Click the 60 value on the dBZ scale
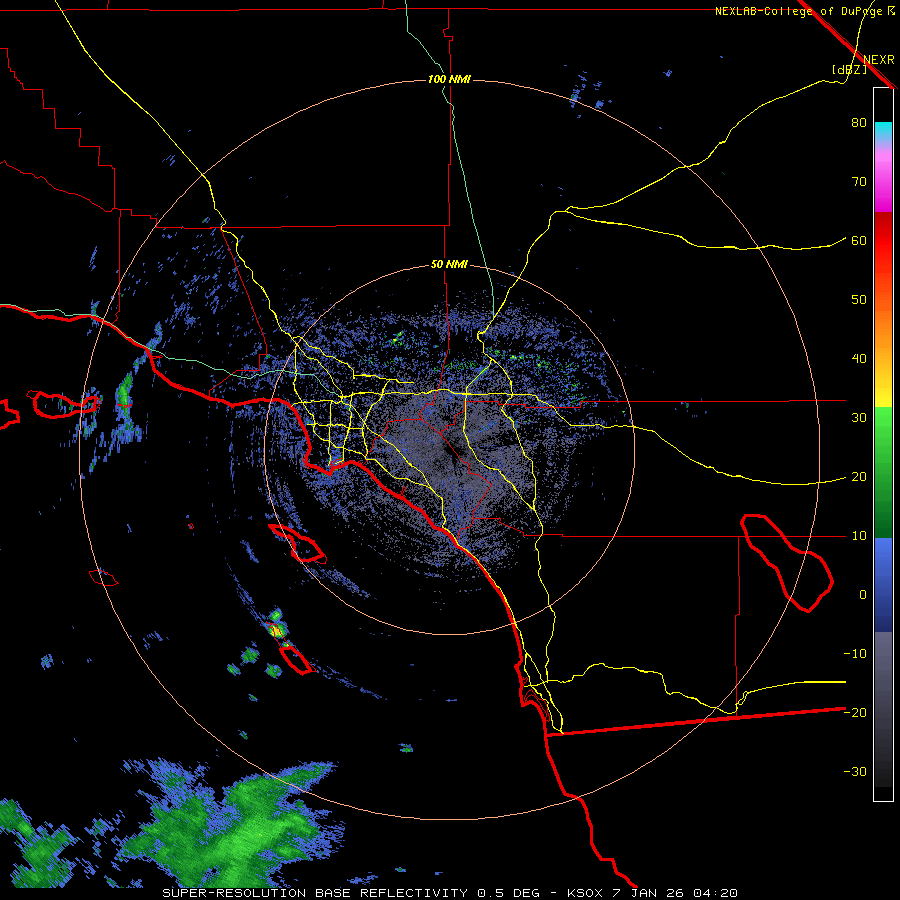The height and width of the screenshot is (900, 900). (x=859, y=241)
